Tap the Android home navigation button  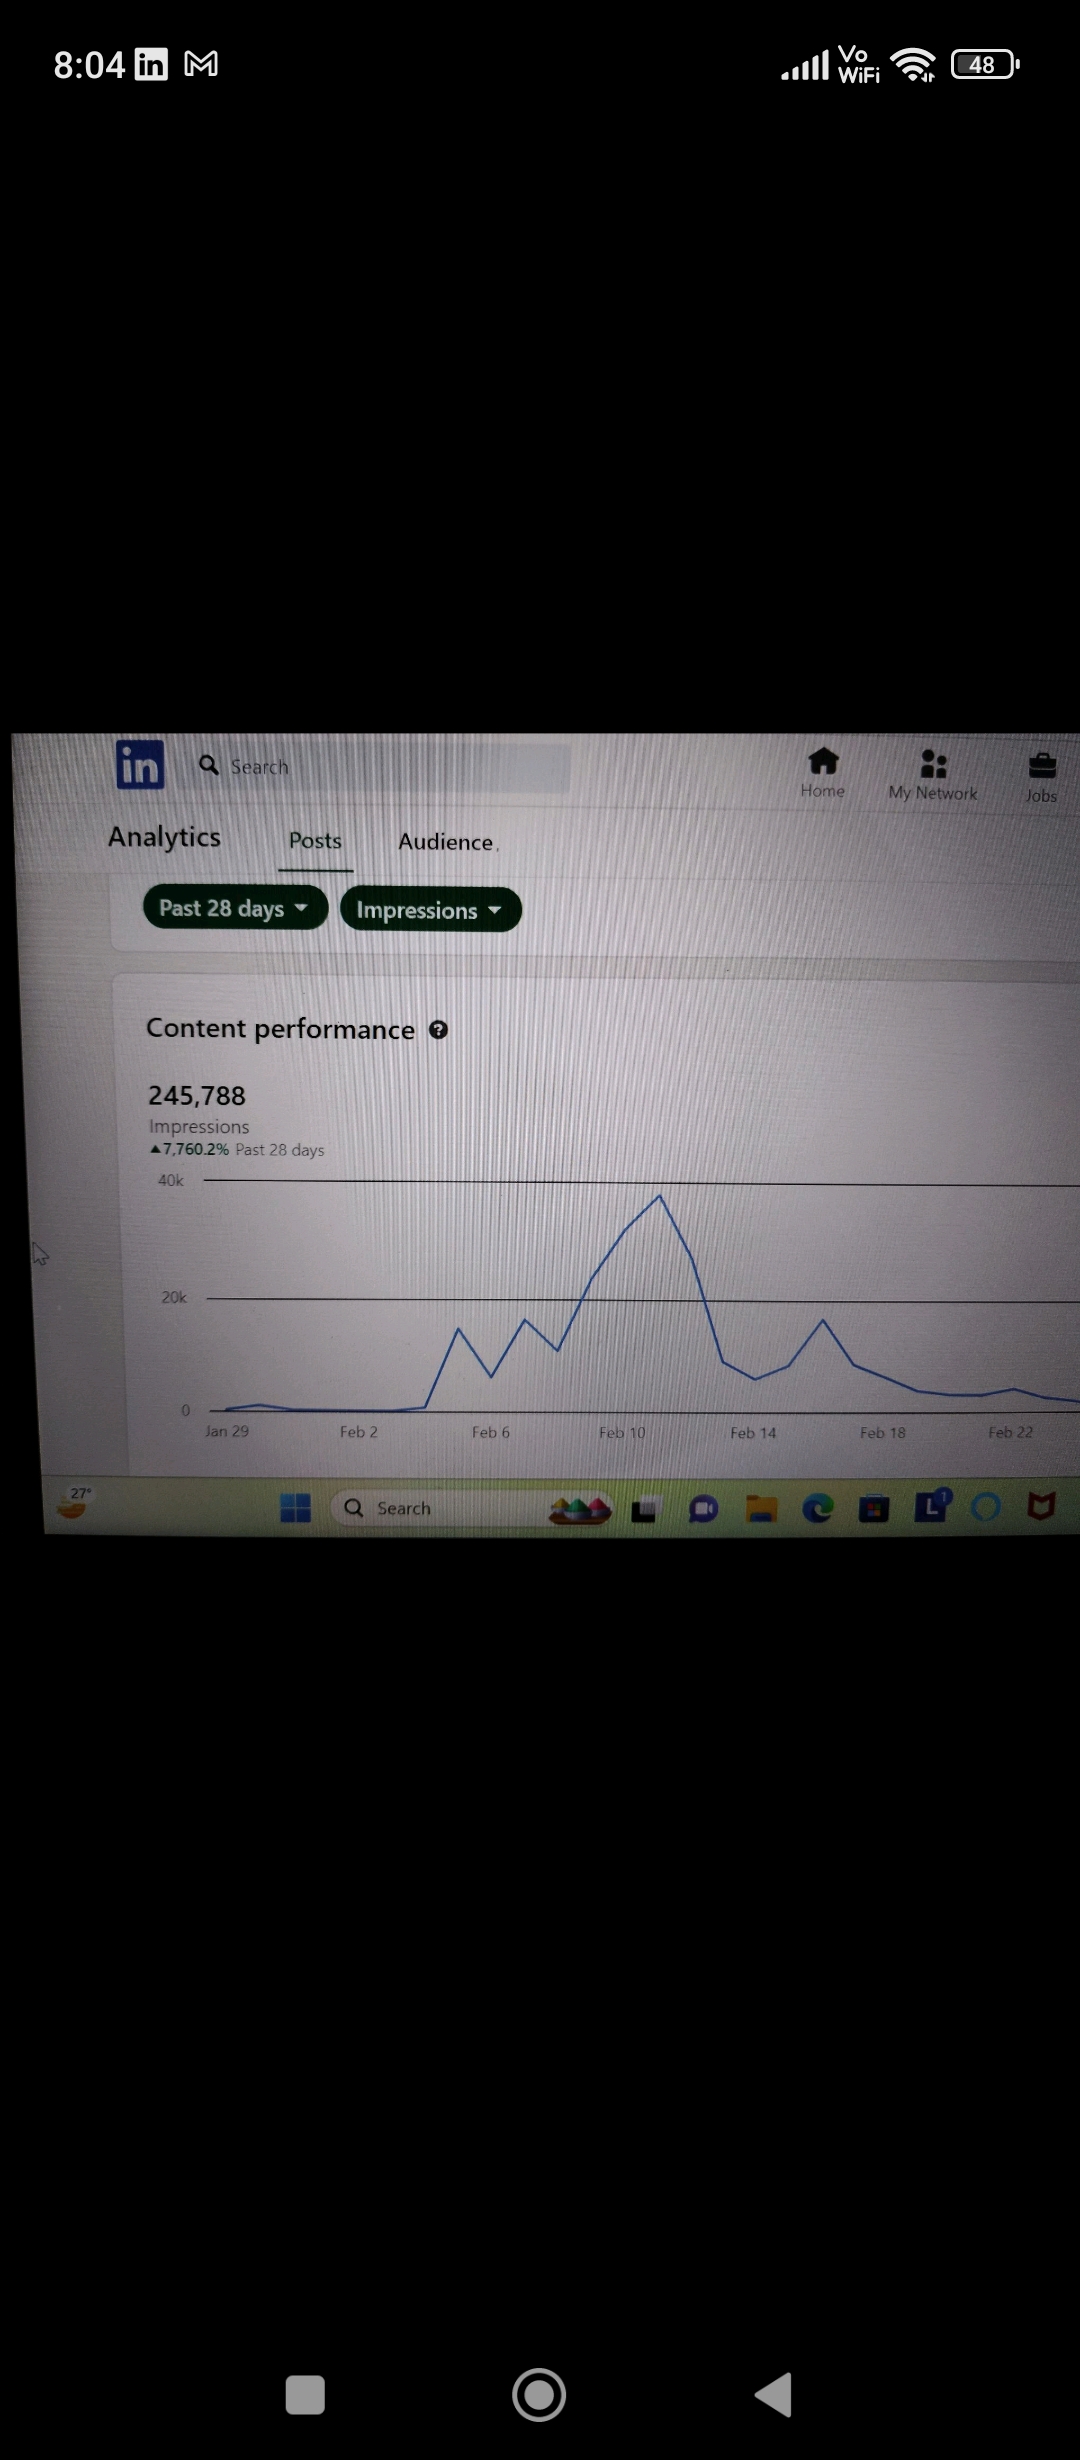coord(539,2395)
